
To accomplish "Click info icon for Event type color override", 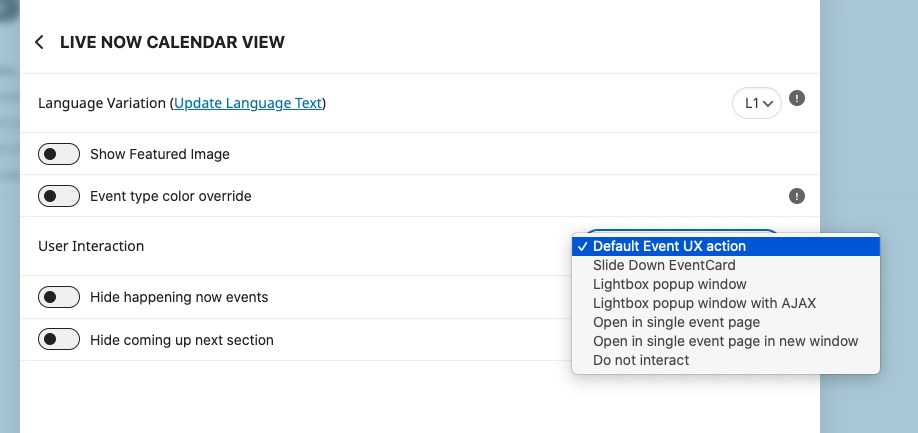I will [x=796, y=196].
